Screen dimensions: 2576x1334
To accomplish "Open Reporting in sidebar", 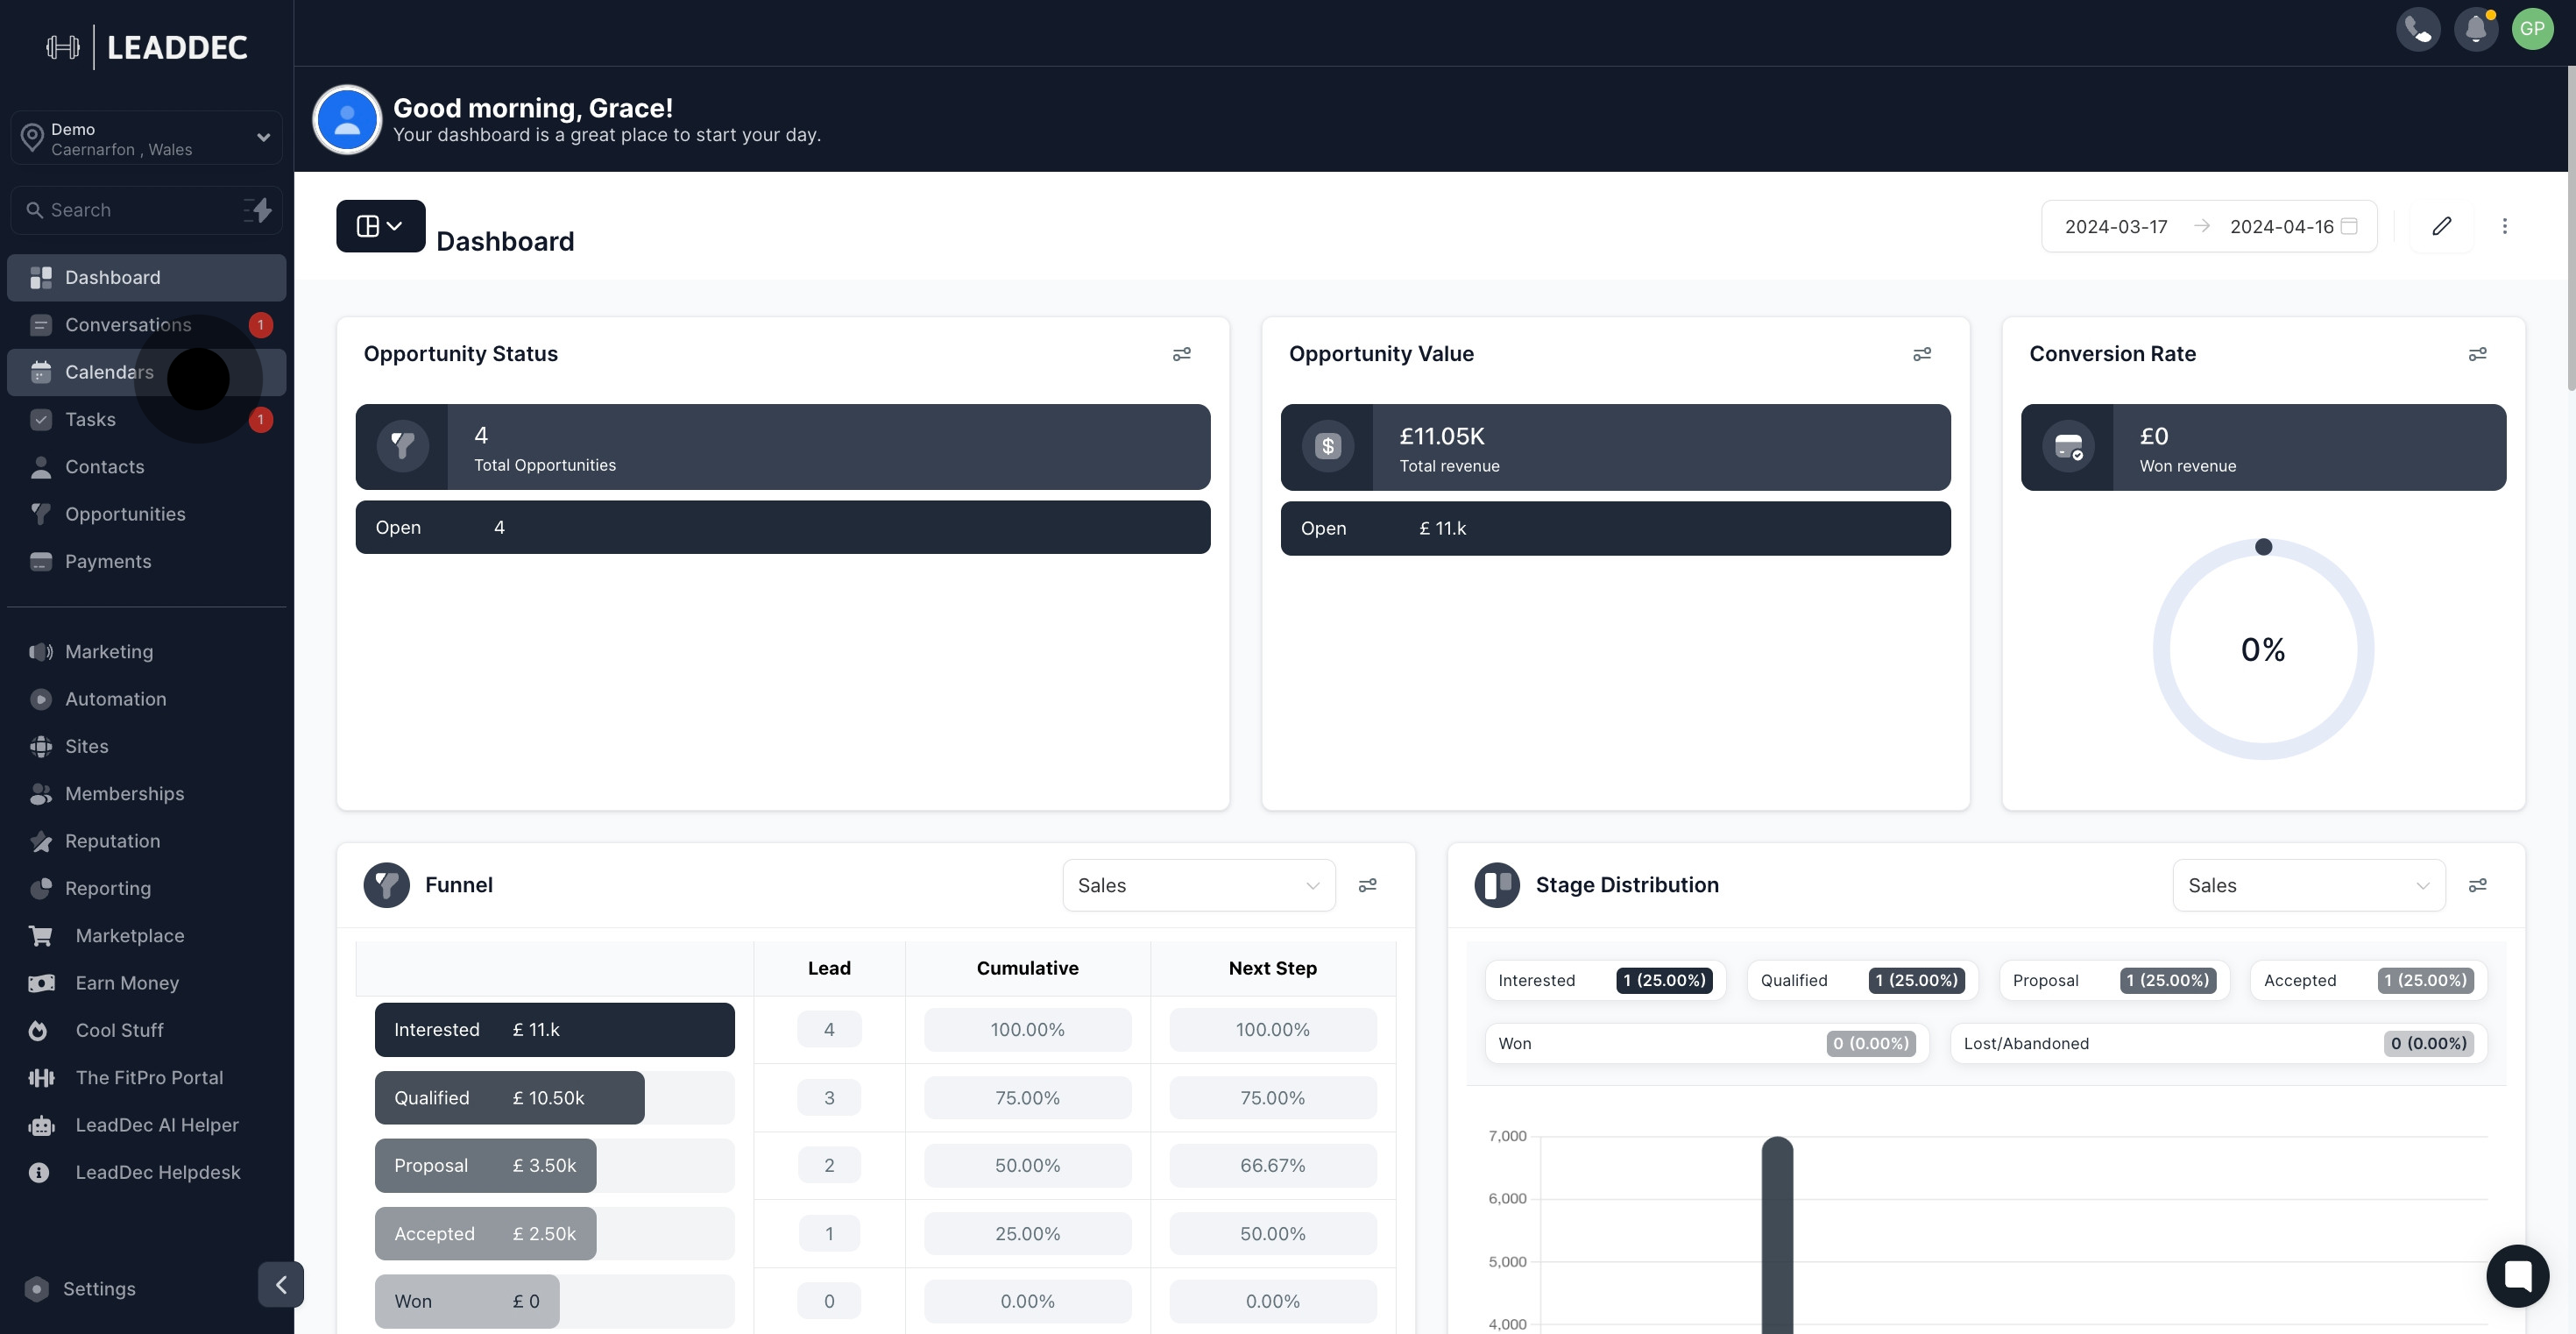I will coord(146,888).
